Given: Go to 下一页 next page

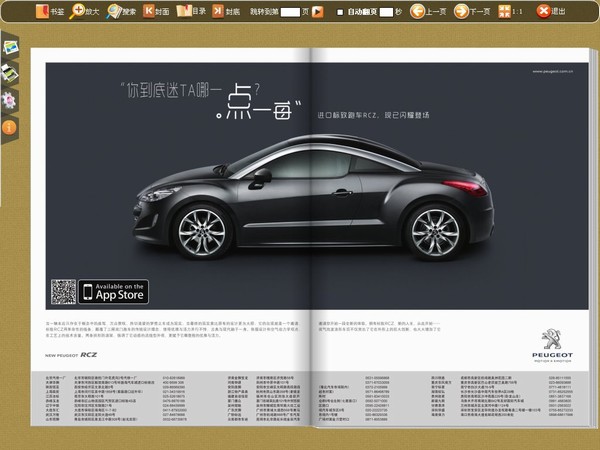Looking at the screenshot, I should pyautogui.click(x=472, y=11).
